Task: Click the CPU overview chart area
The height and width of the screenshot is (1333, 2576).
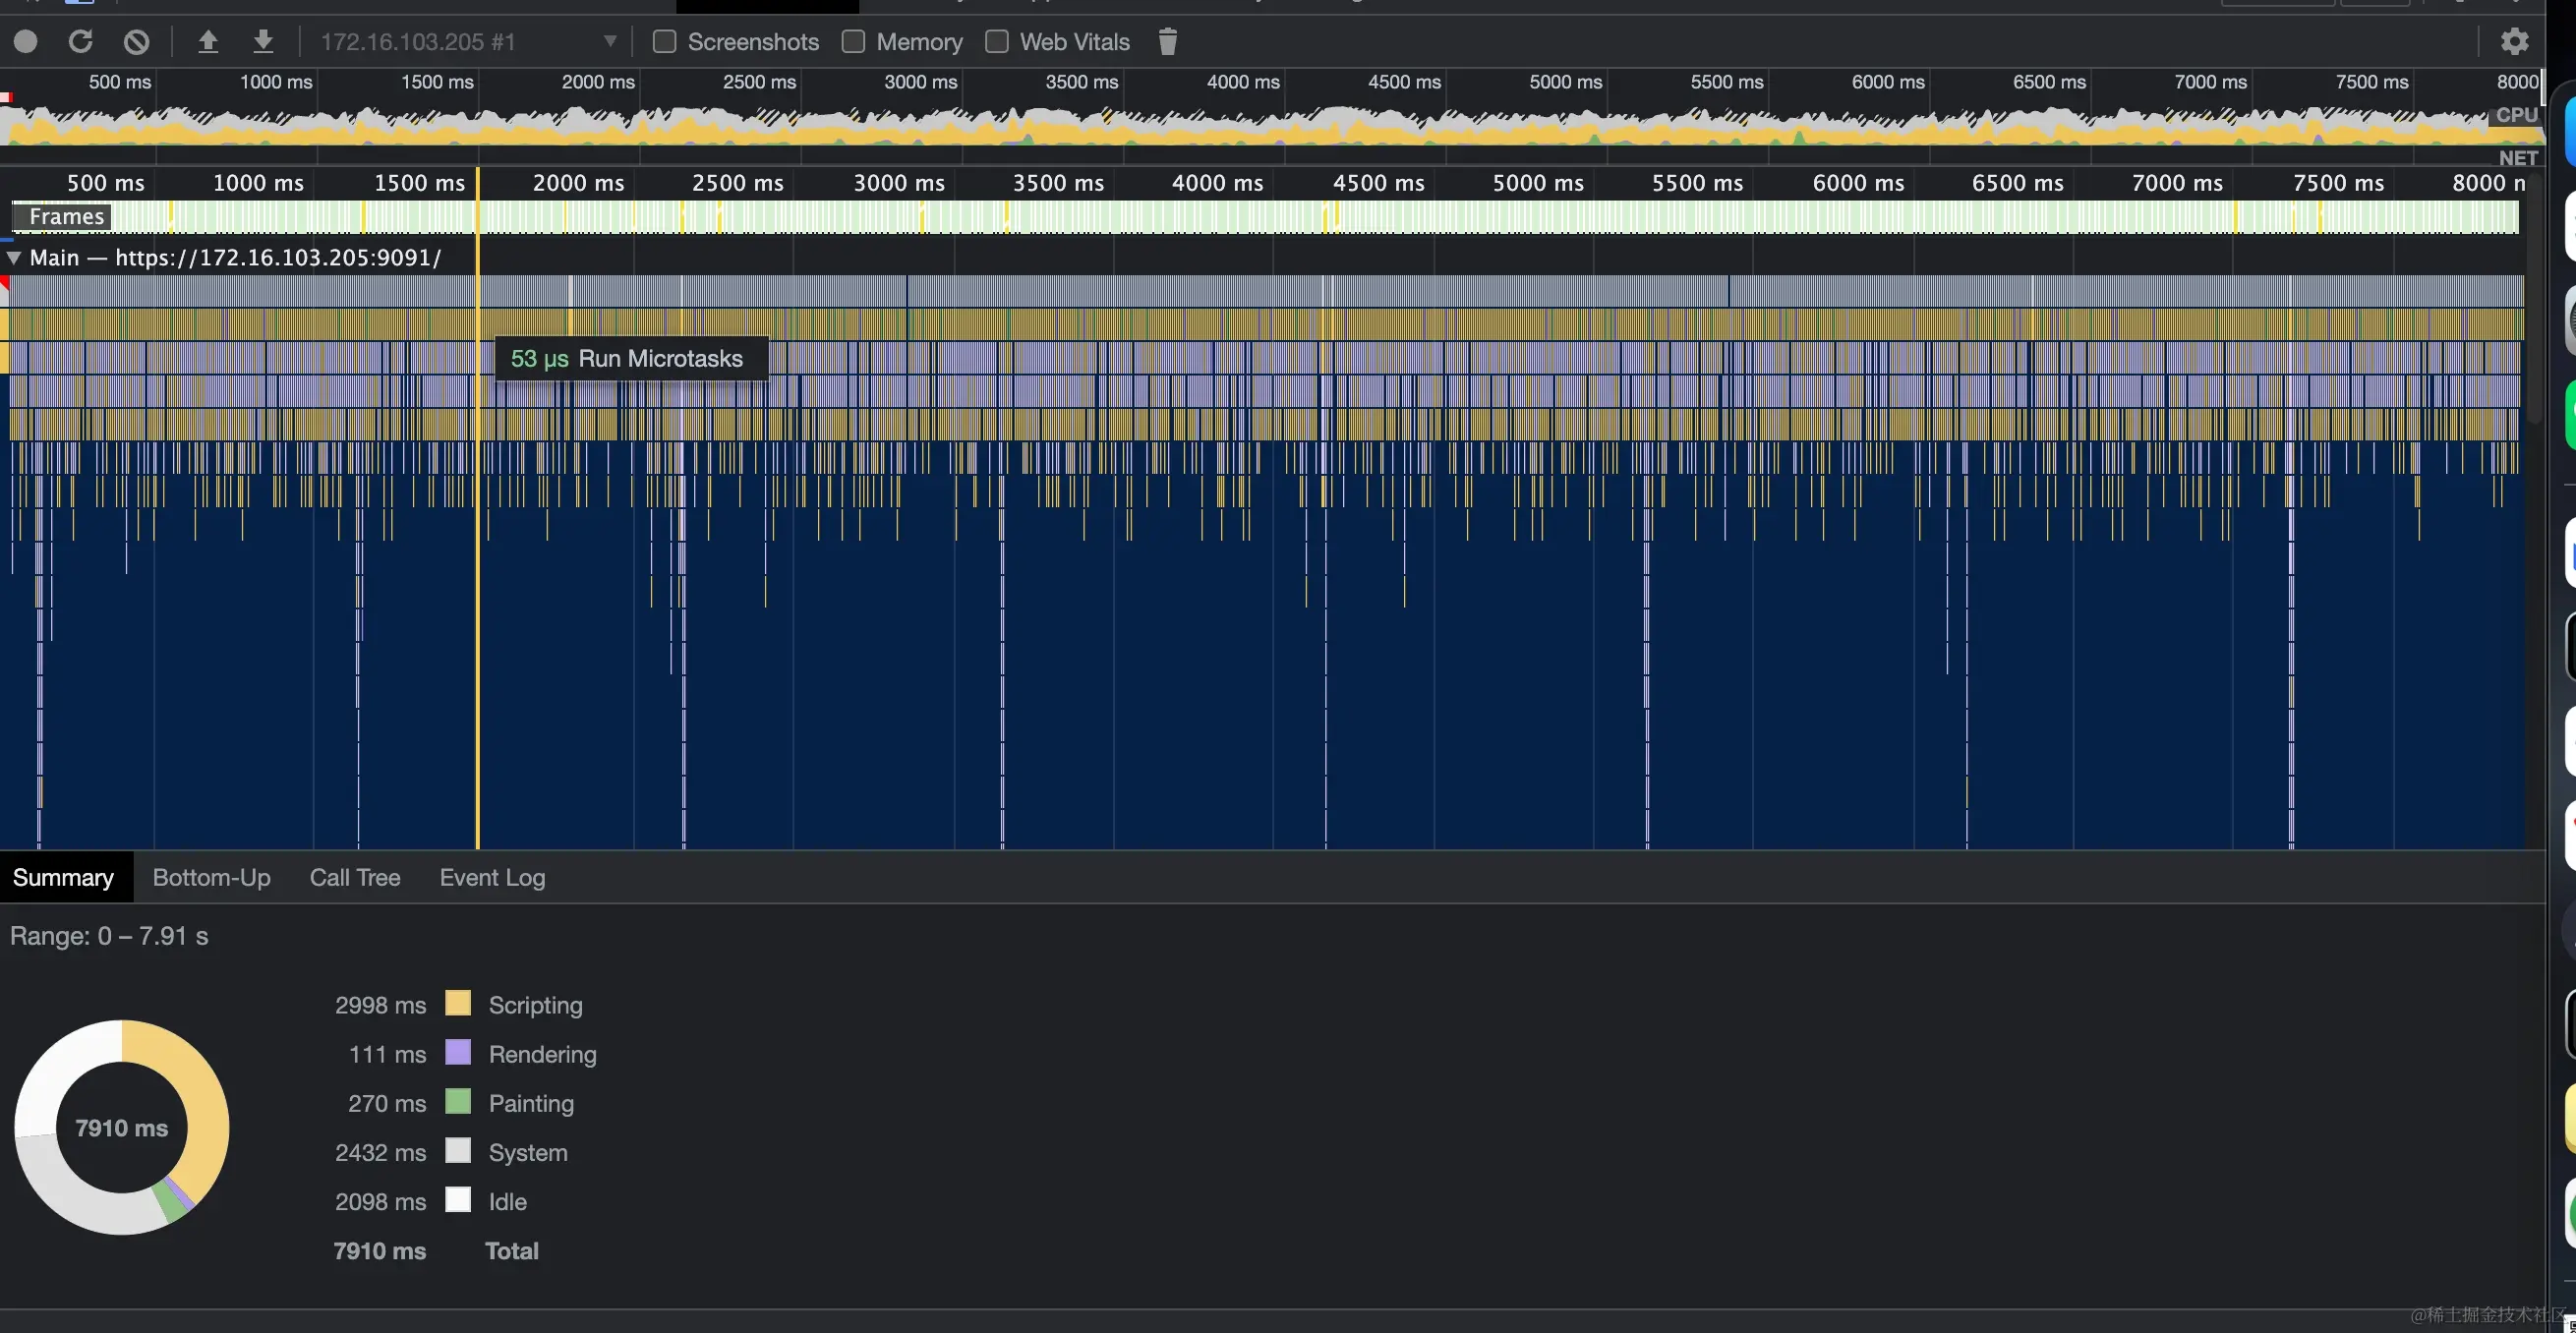Action: 1200,125
